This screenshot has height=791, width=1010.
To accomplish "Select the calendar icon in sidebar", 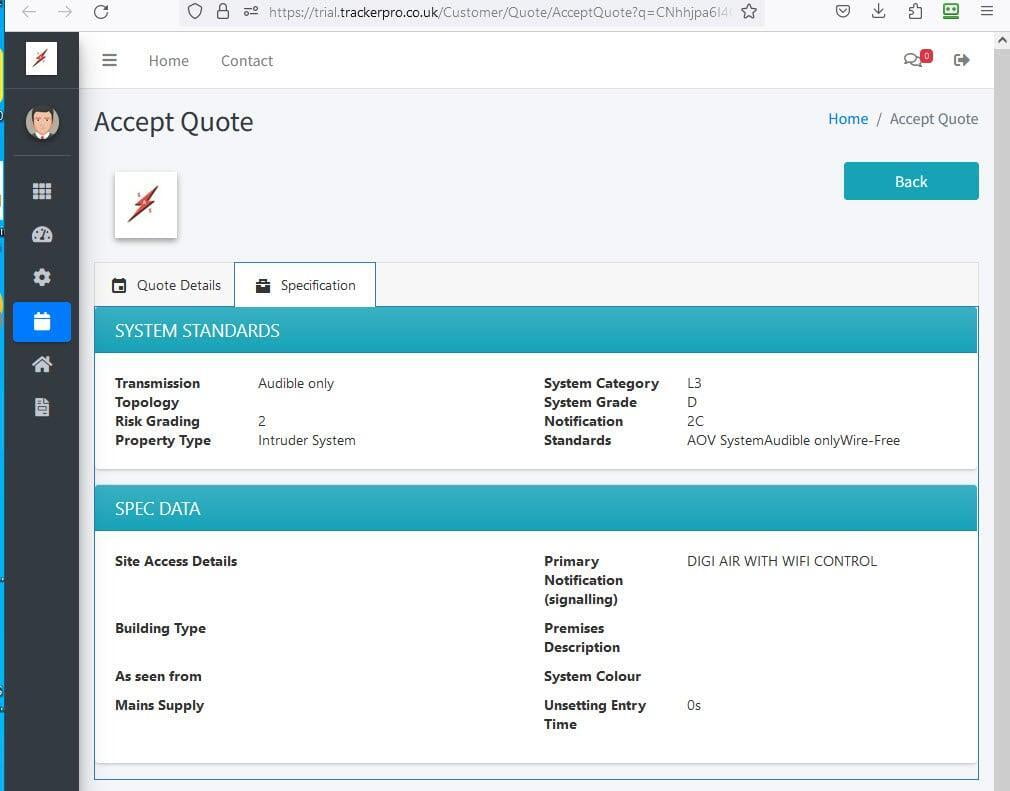I will (42, 322).
